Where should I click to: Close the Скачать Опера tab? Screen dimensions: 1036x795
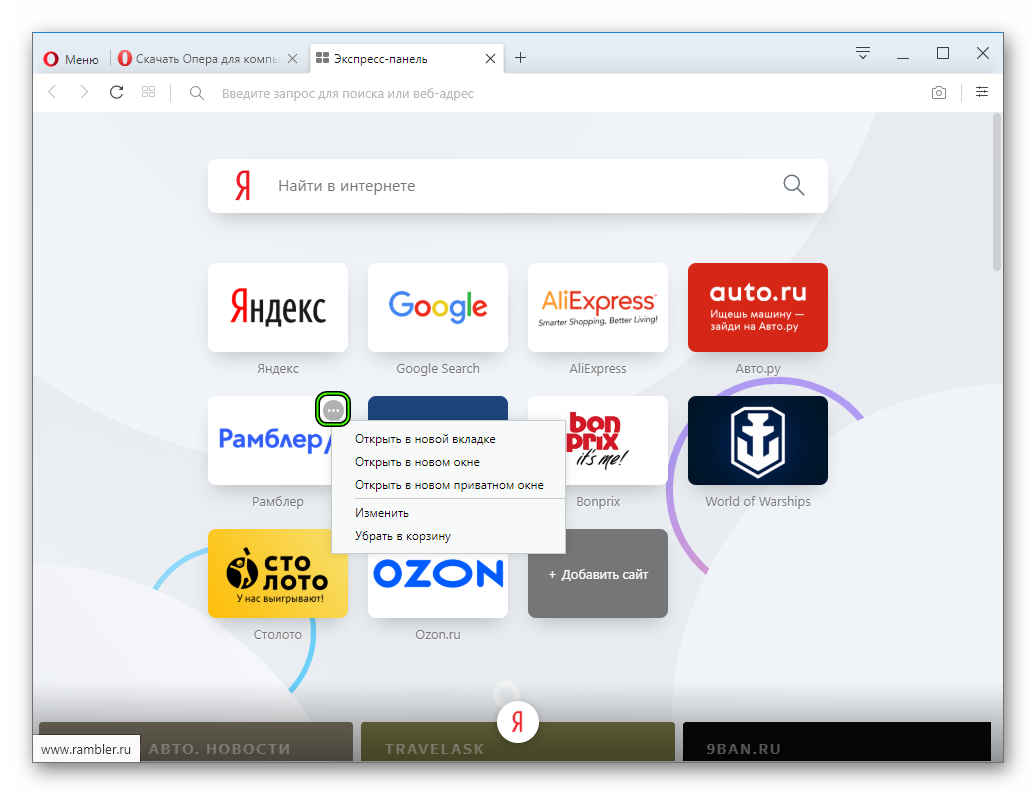(x=293, y=59)
